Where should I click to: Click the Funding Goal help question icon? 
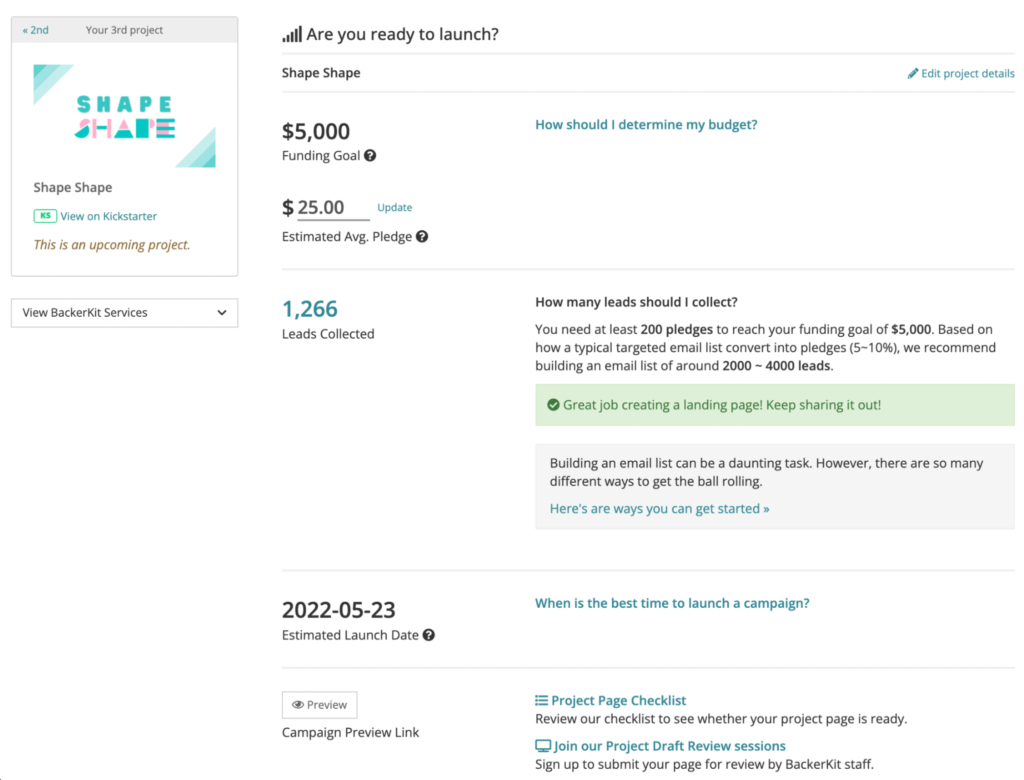[370, 155]
